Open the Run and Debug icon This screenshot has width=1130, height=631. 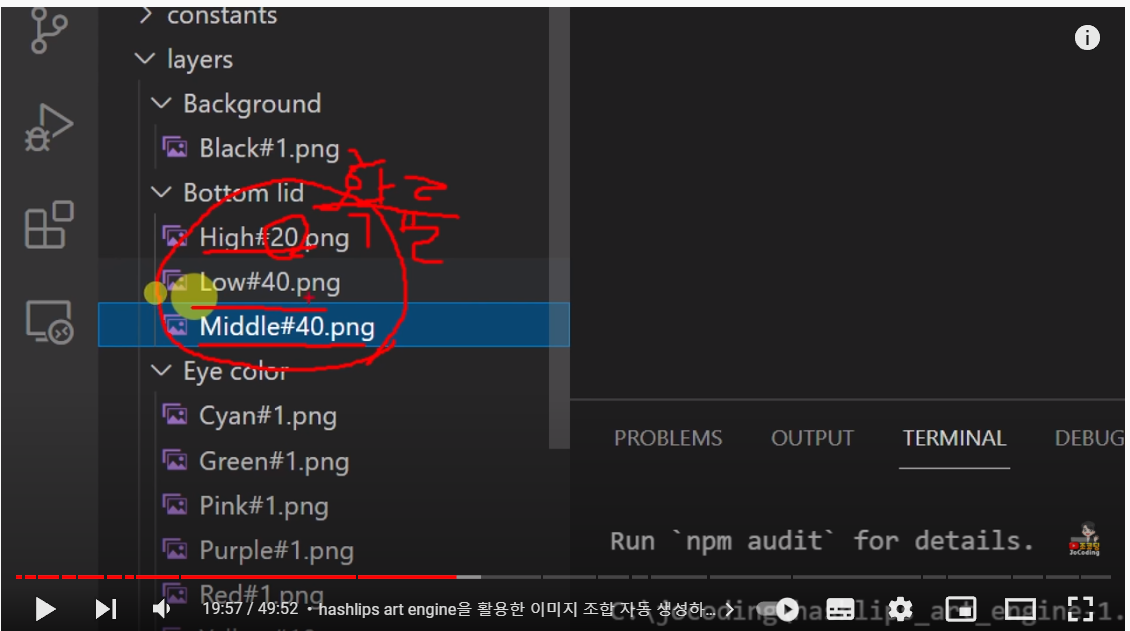click(48, 127)
